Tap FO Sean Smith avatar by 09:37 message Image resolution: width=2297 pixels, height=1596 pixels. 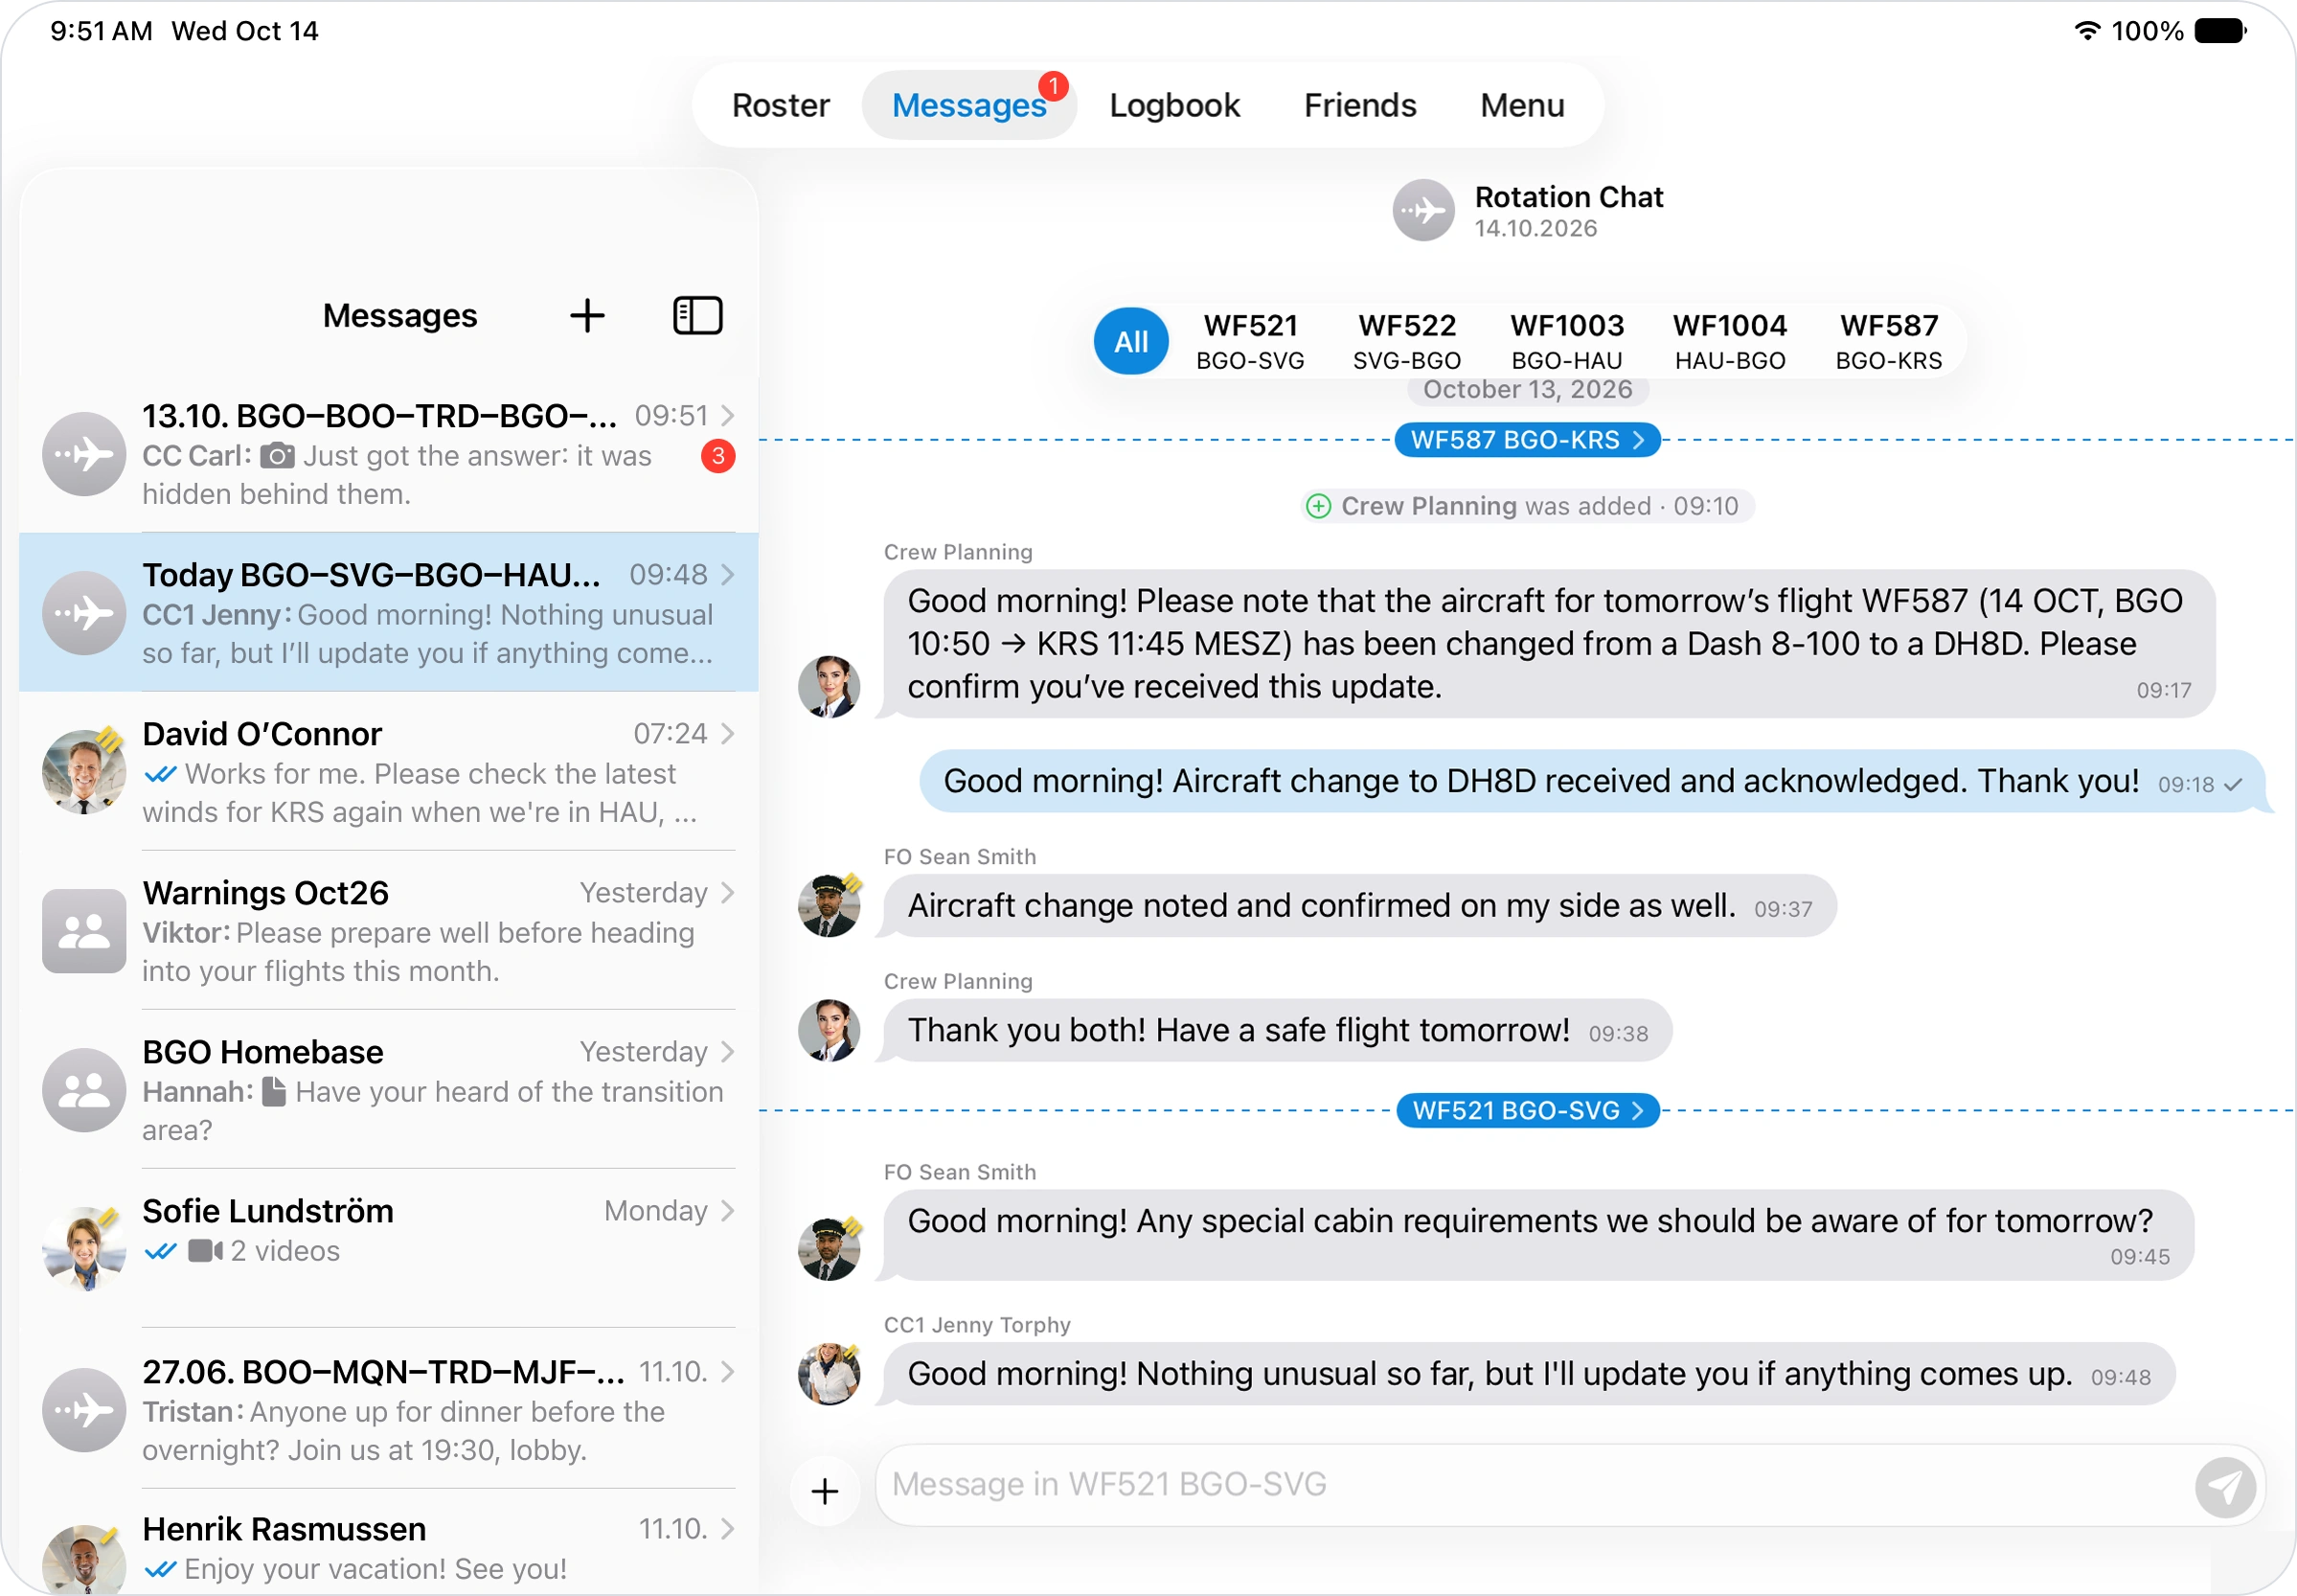(x=829, y=905)
